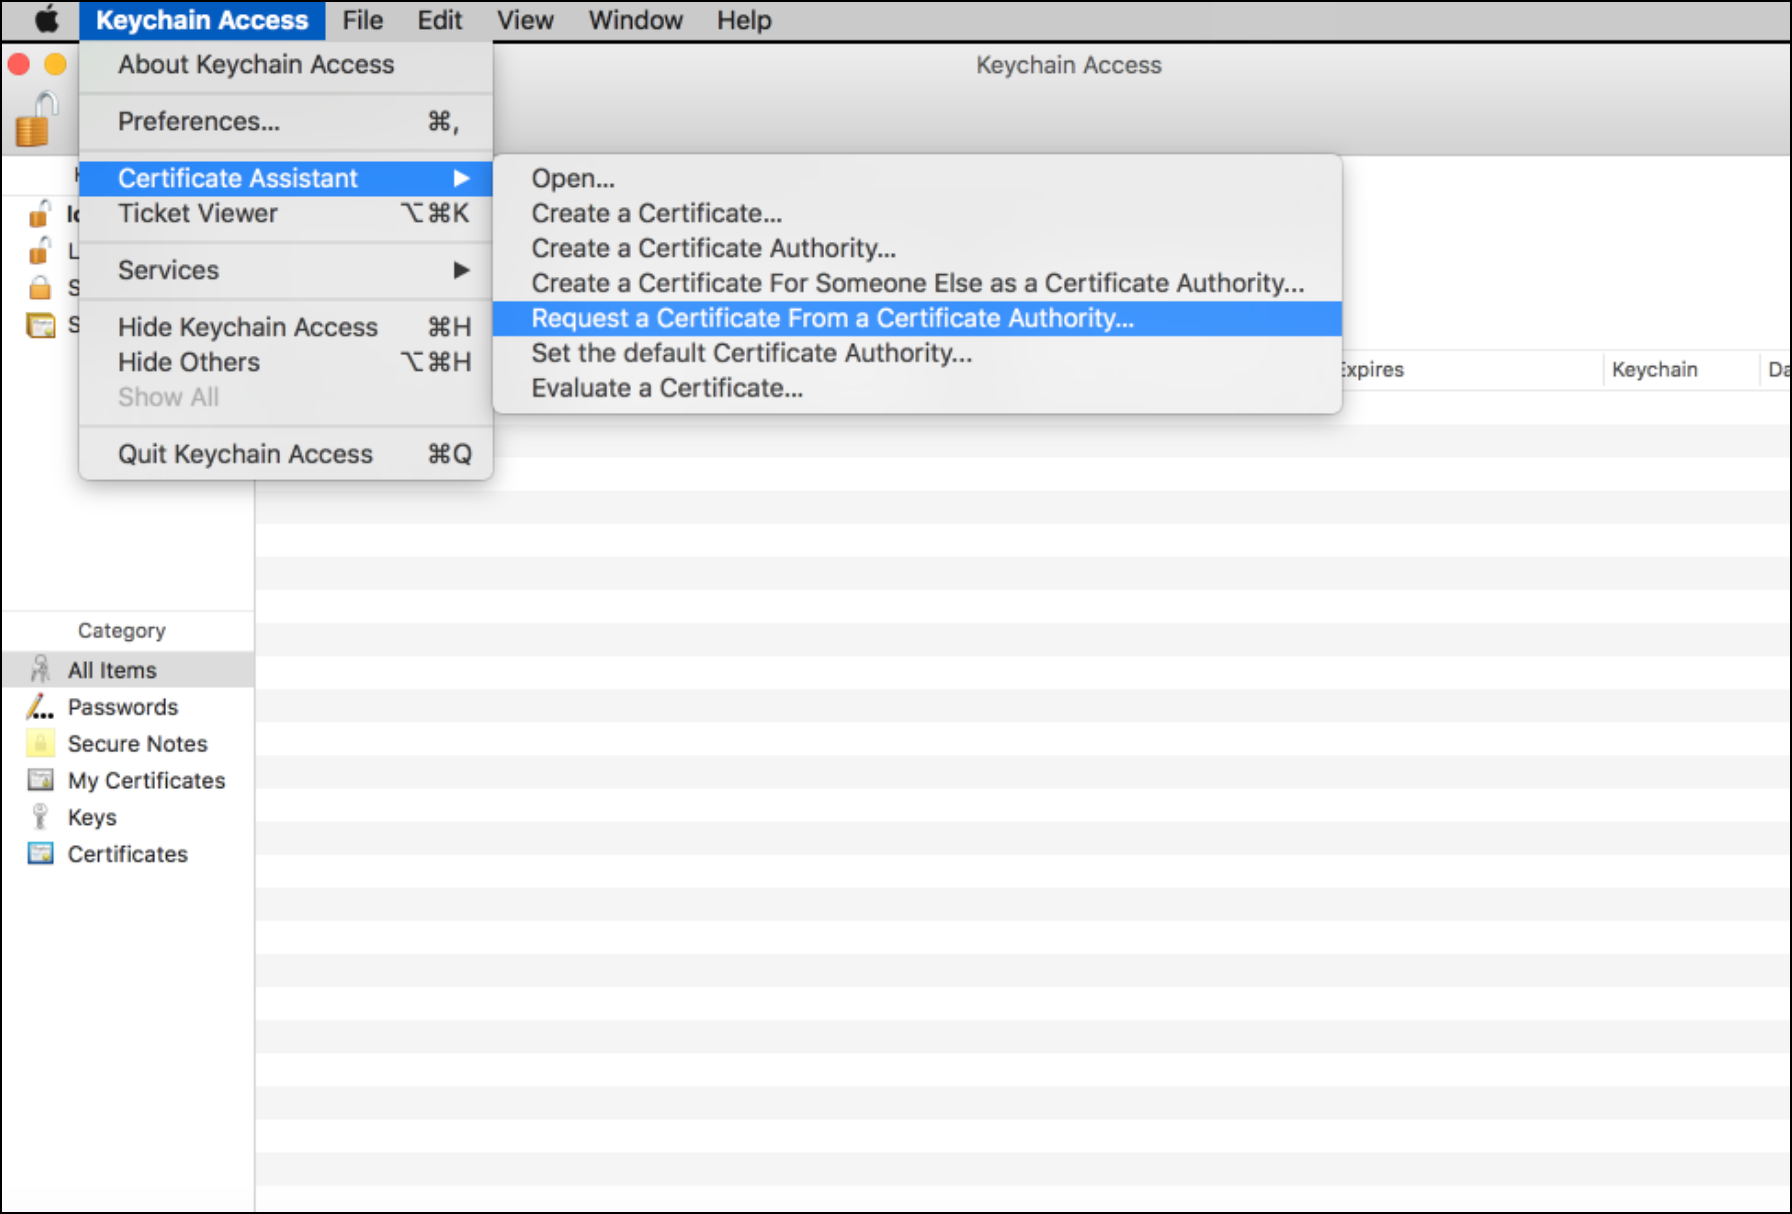Open the Help menu
This screenshot has height=1214, width=1792.
(744, 20)
